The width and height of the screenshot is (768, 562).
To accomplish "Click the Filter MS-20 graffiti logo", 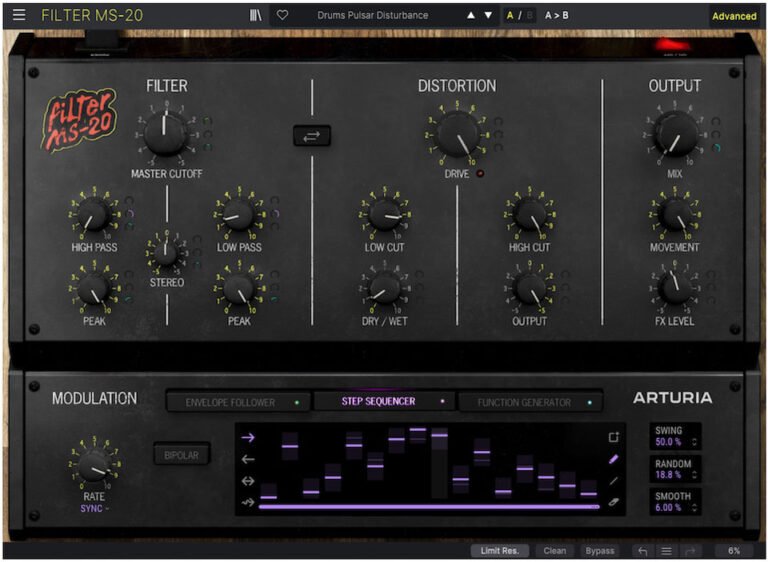I will pyautogui.click(x=79, y=120).
